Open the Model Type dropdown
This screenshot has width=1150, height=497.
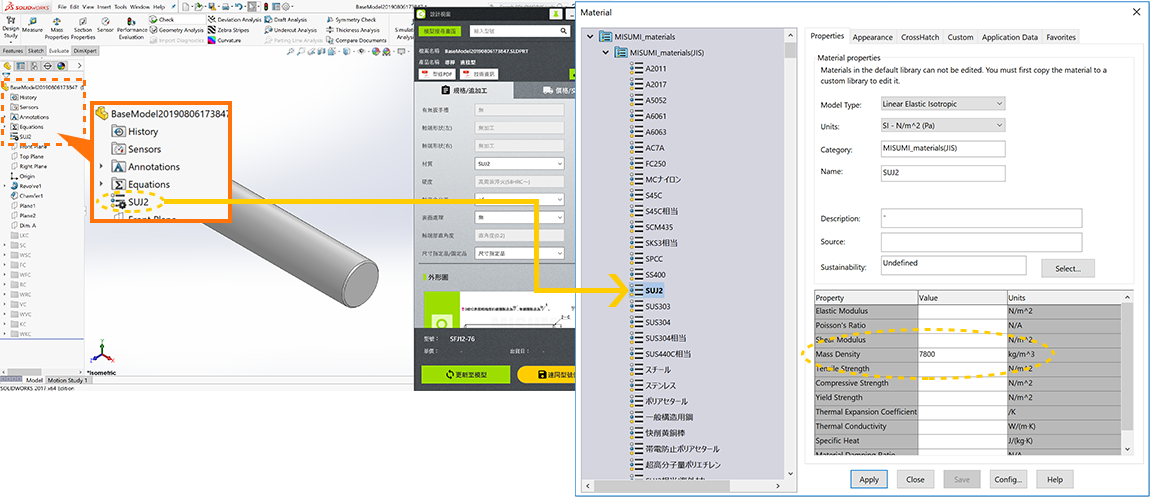click(942, 103)
